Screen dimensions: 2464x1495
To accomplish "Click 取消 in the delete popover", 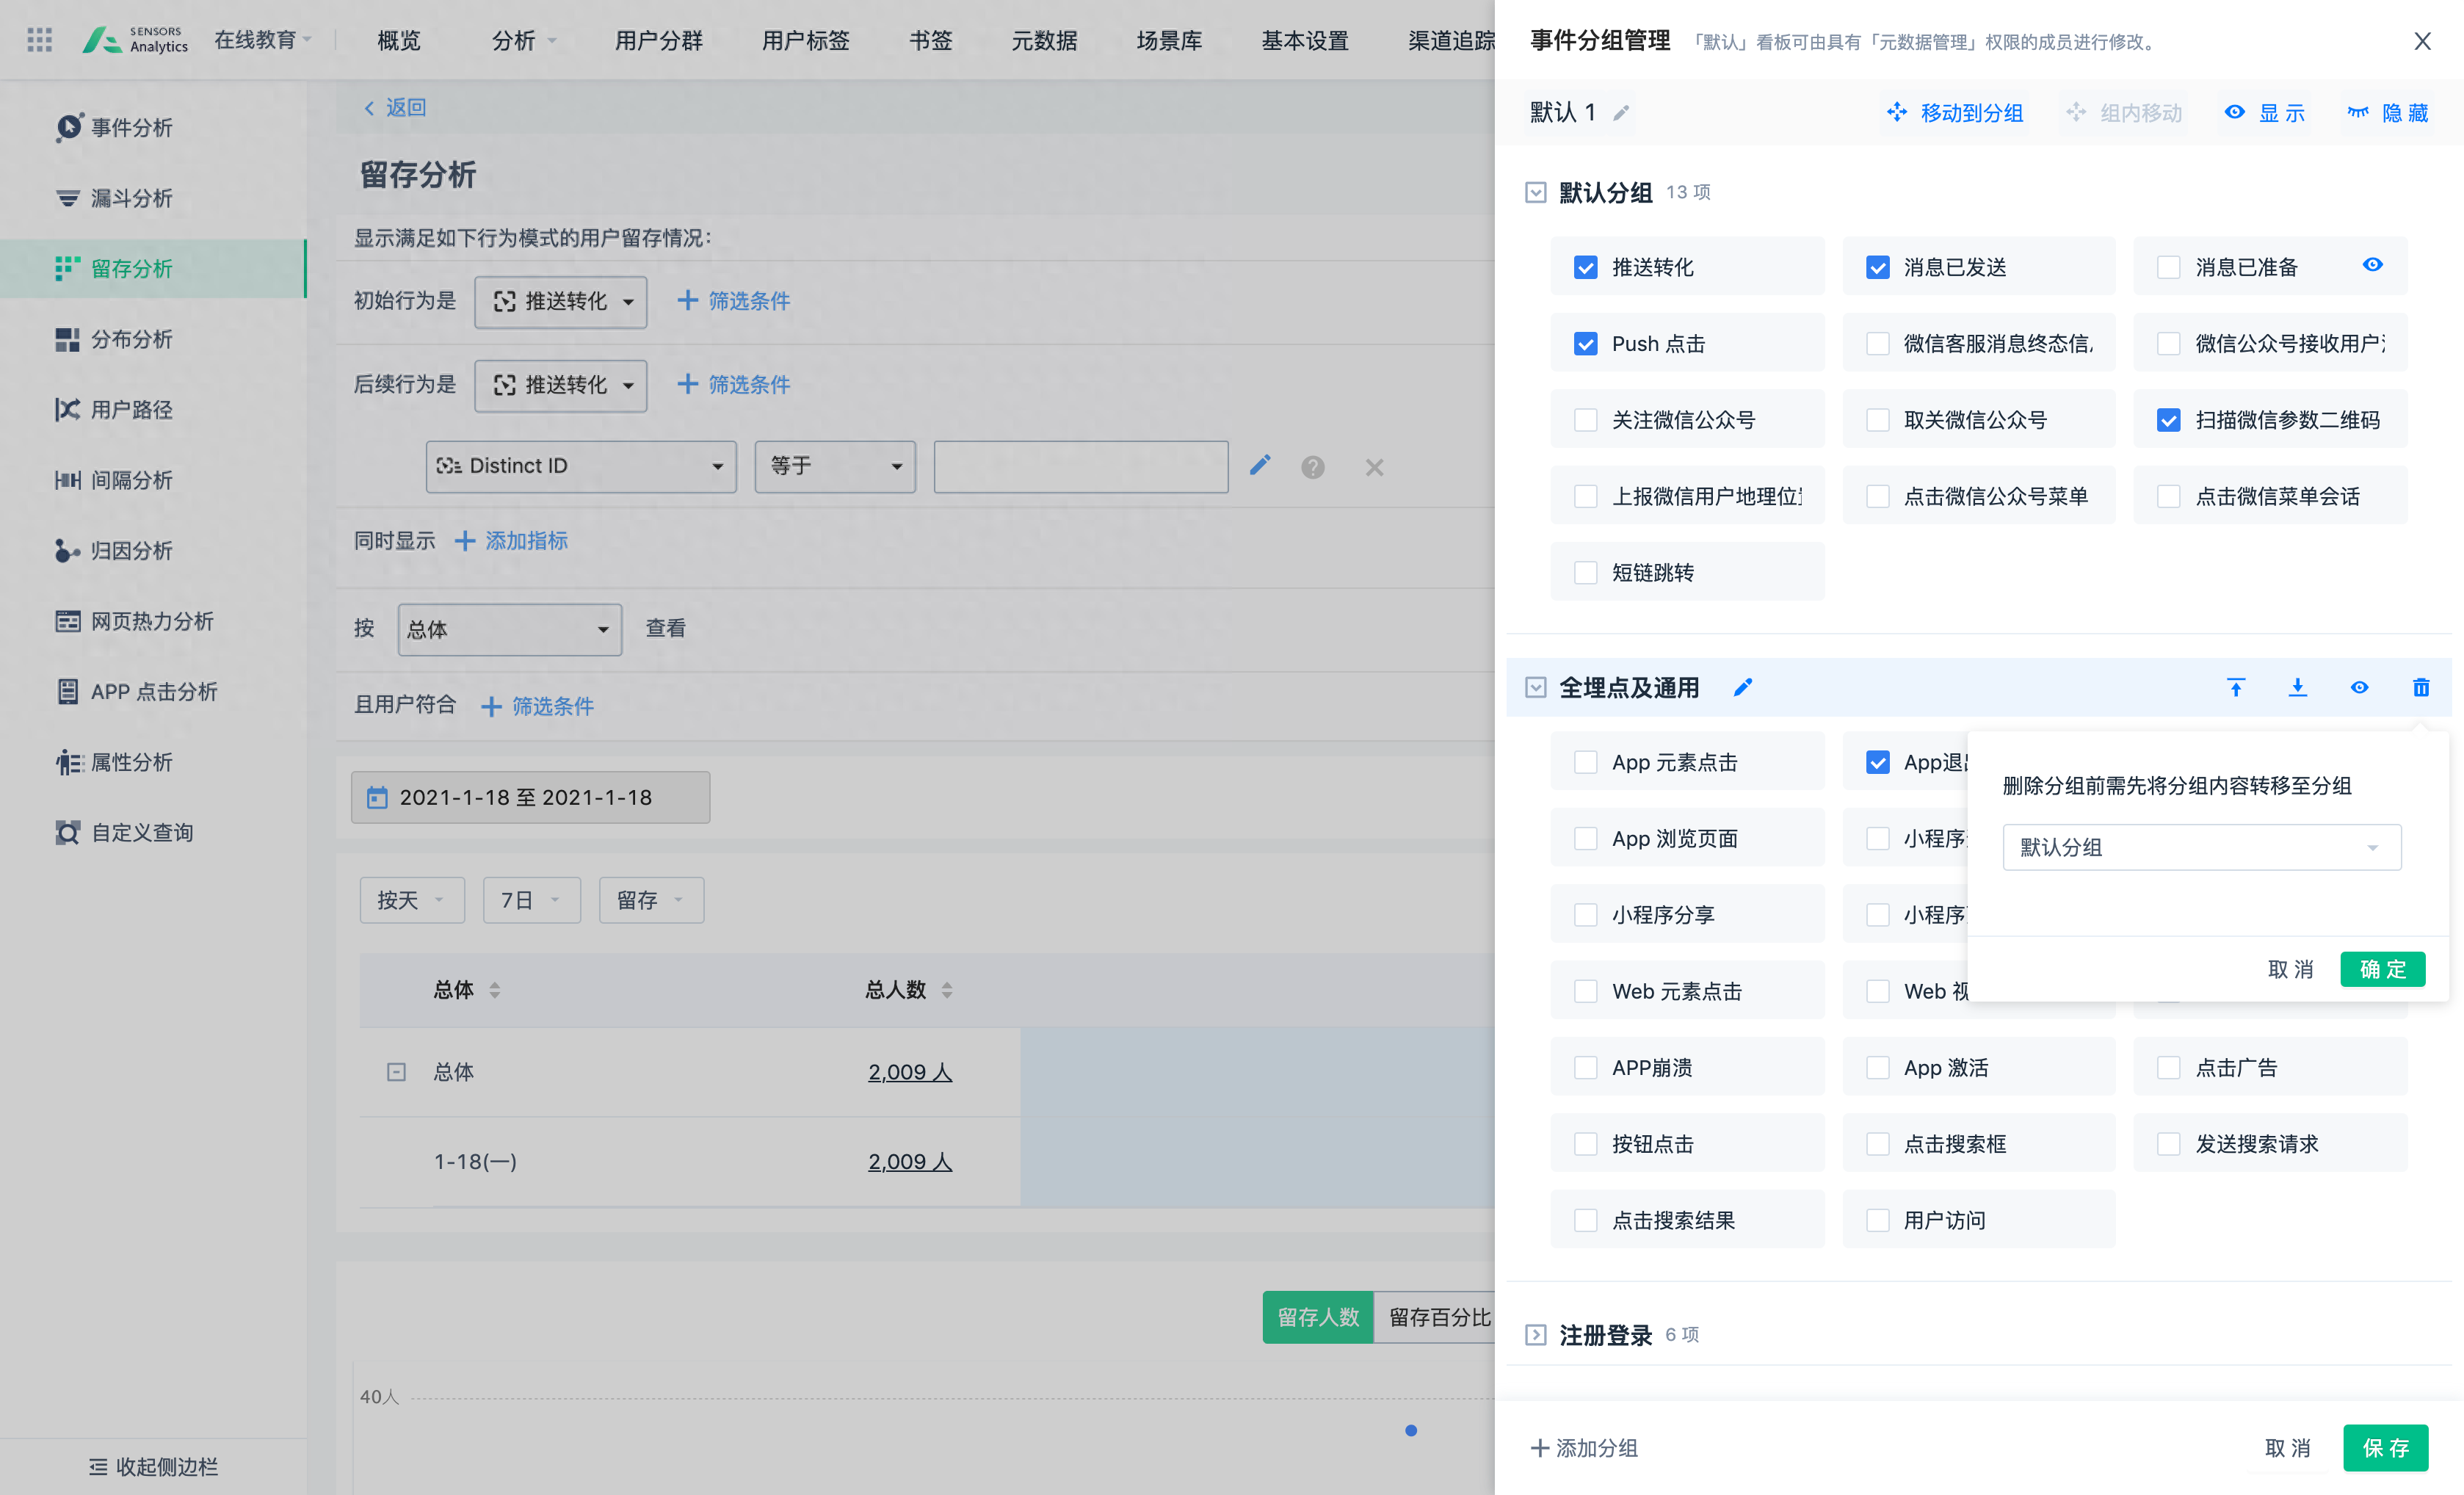I will [x=2290, y=969].
